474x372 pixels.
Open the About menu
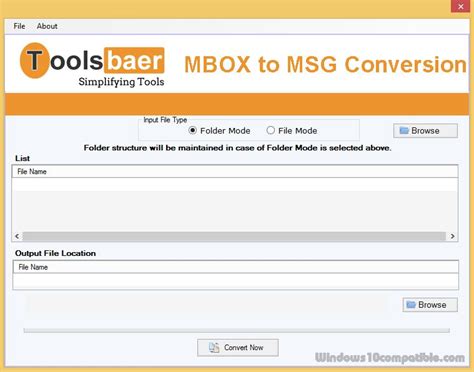(x=47, y=26)
